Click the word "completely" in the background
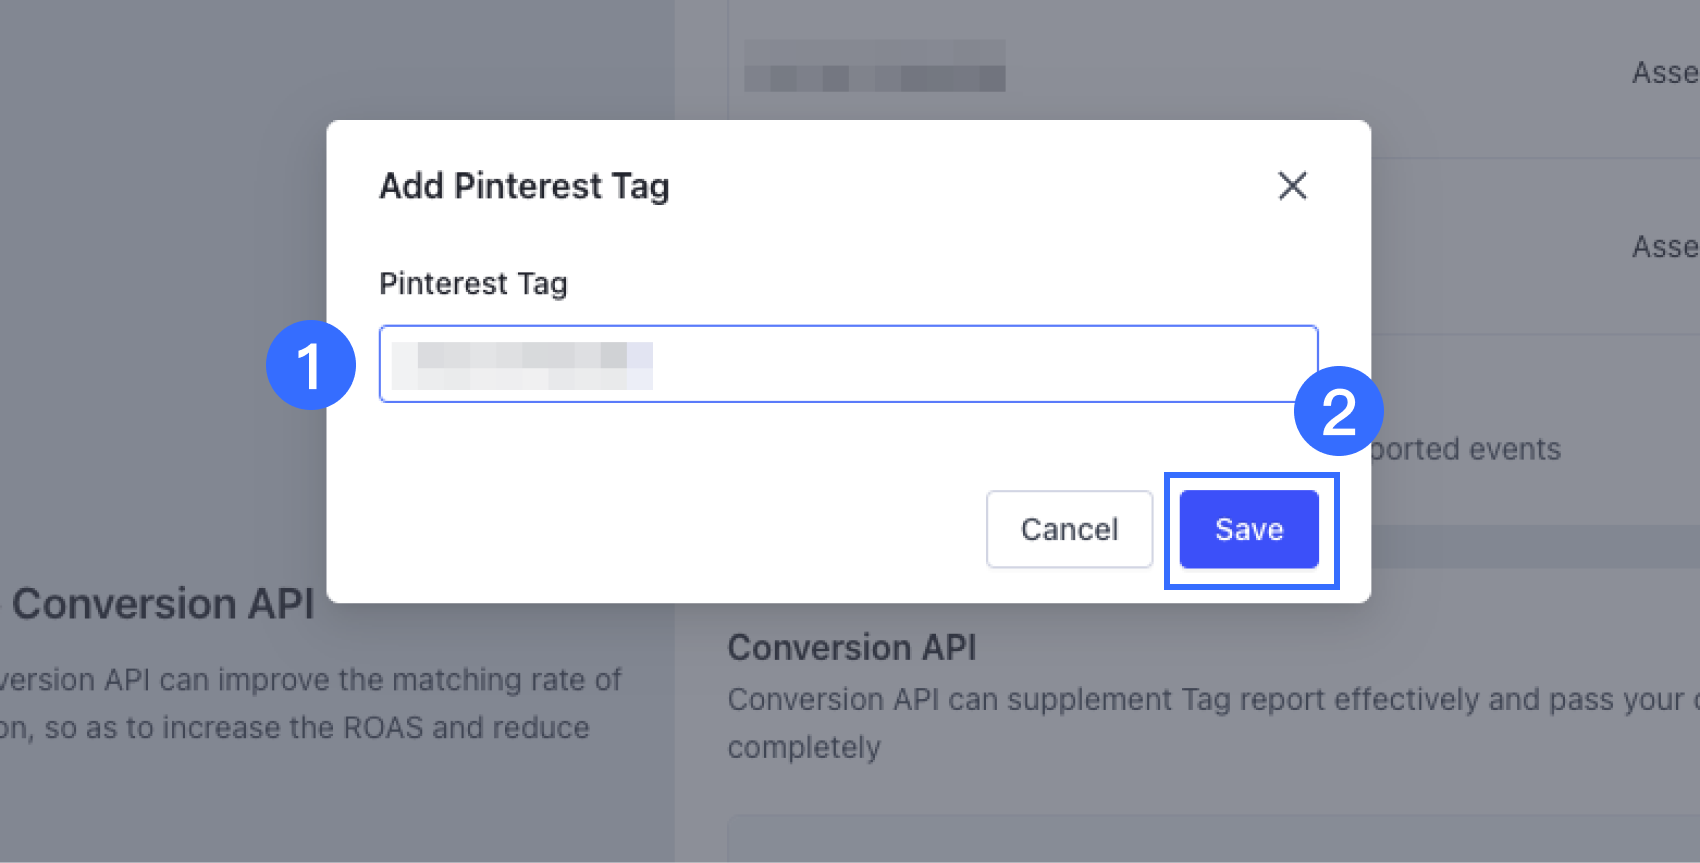 pos(804,748)
